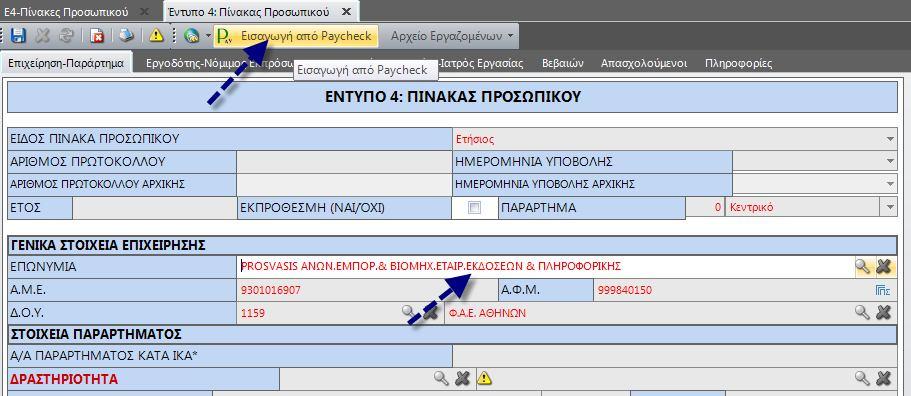Open the Αρχείο Εργαζομένων dropdown menu
The width and height of the screenshot is (911, 396).
pyautogui.click(x=452, y=36)
